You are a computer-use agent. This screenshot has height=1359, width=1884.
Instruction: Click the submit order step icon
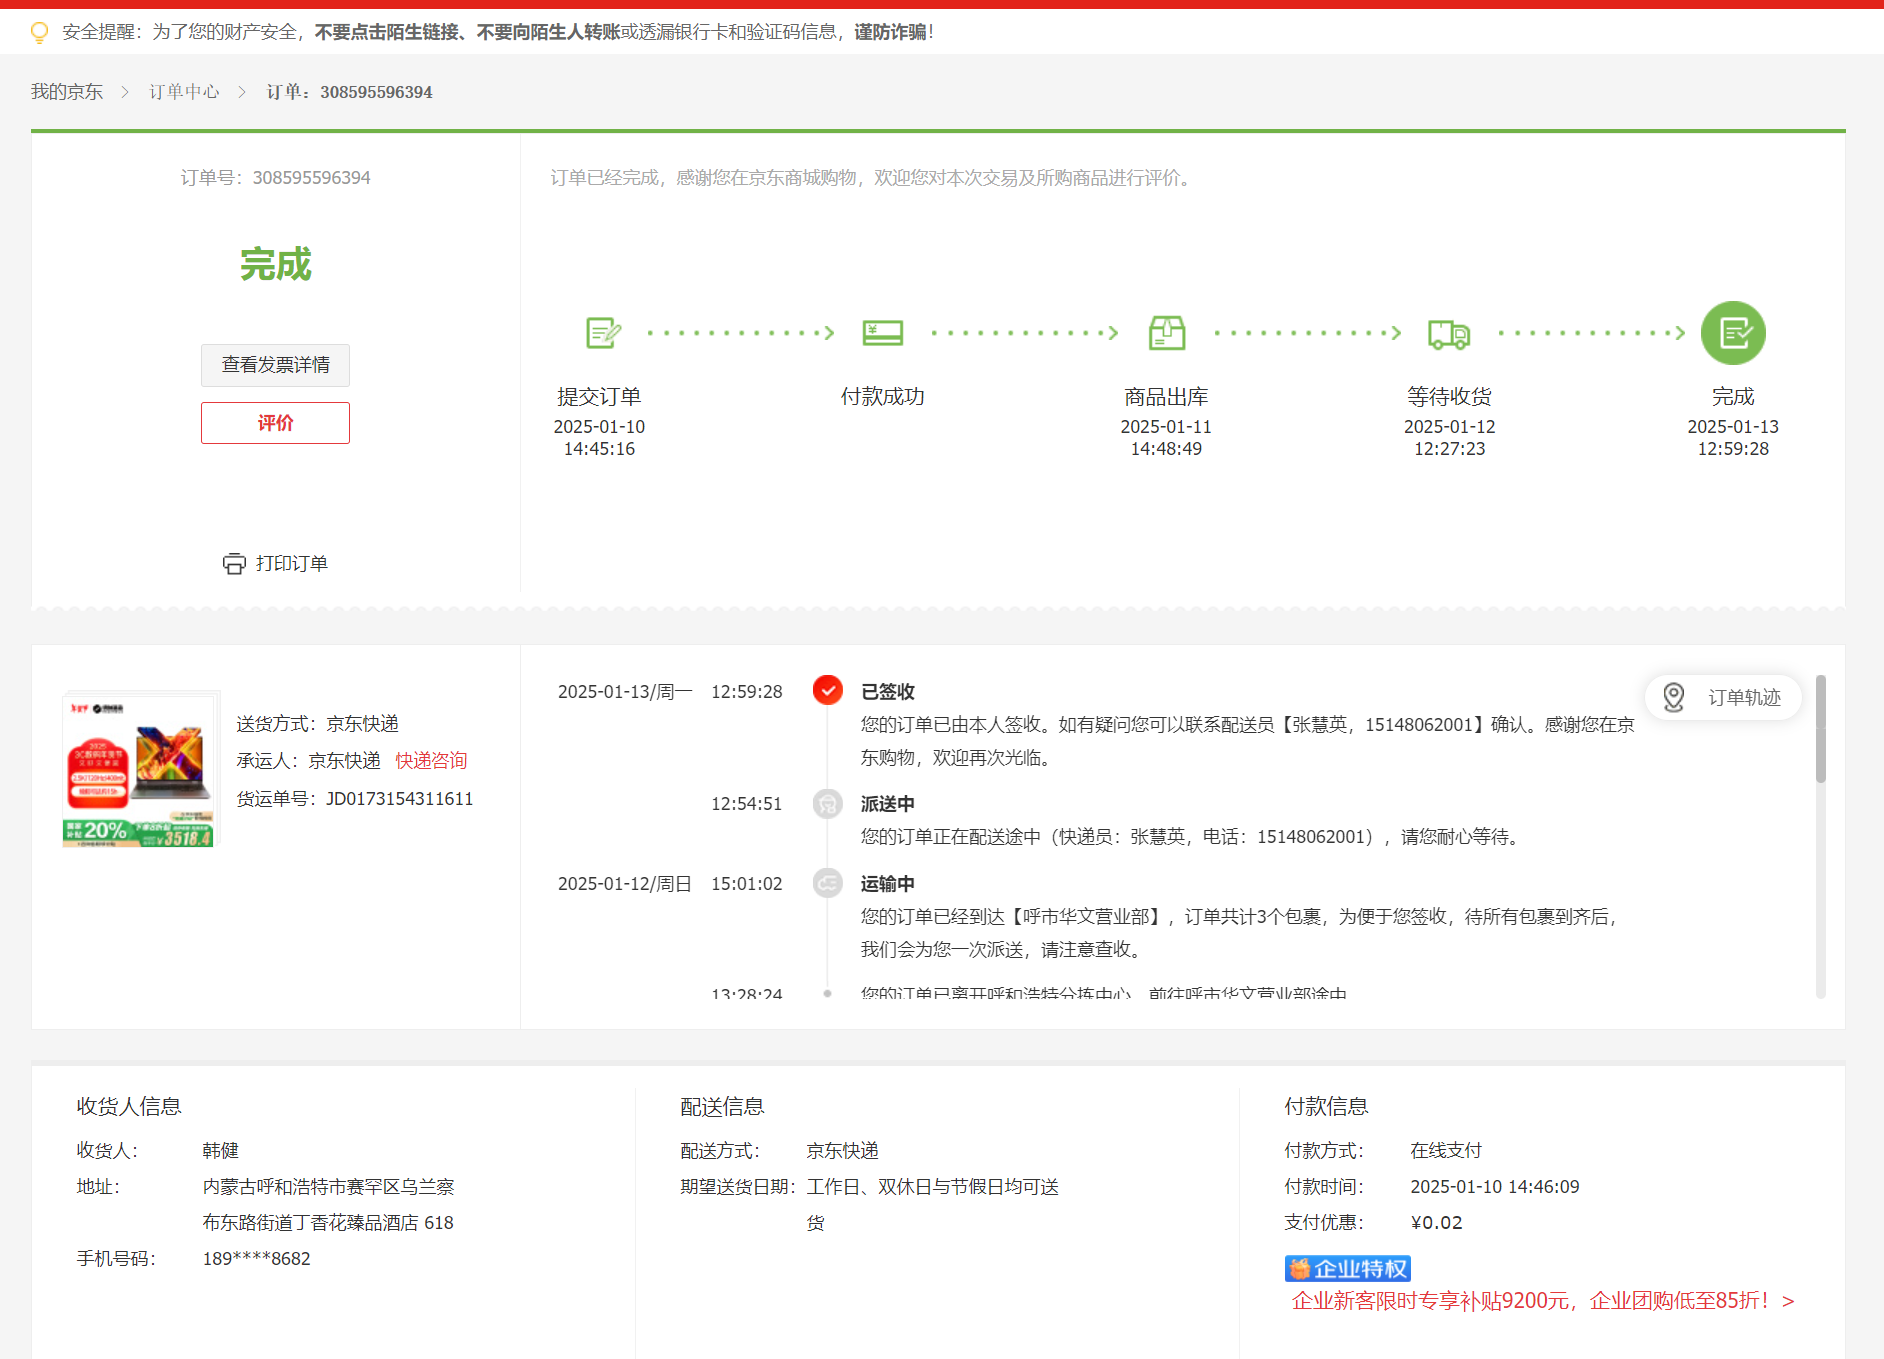603,333
